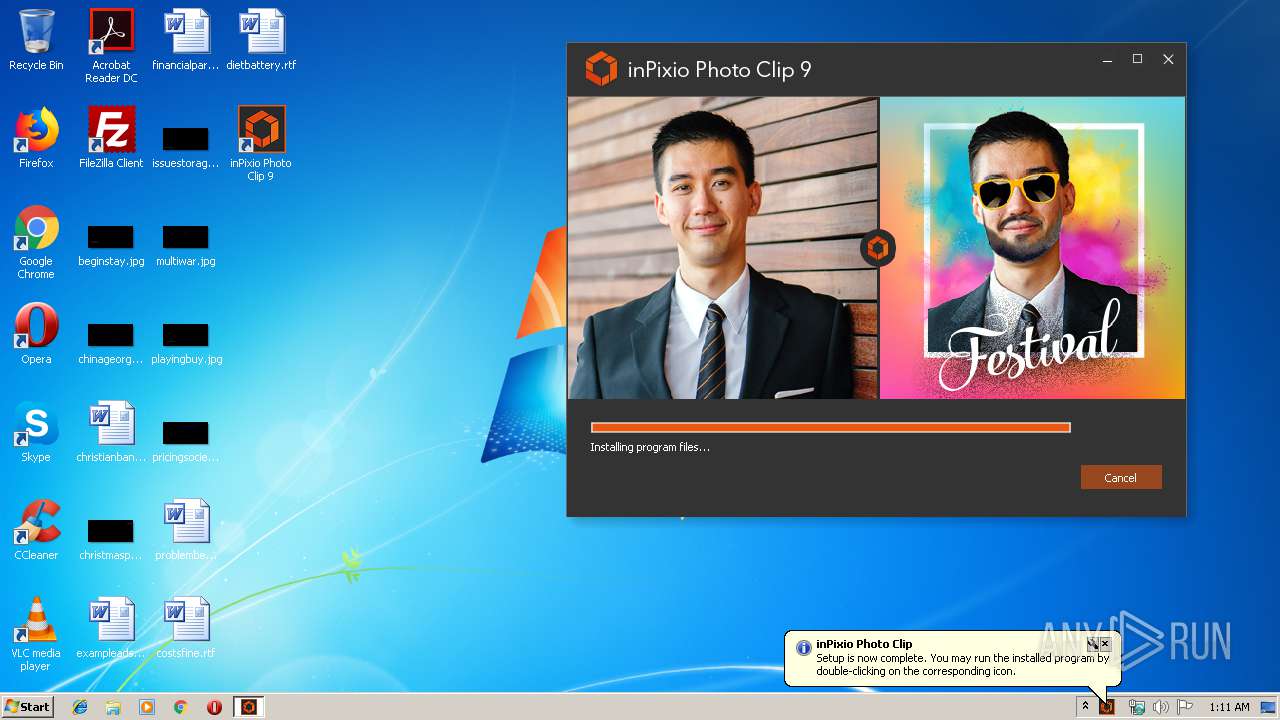Select the exampleads document icon

coord(111,628)
